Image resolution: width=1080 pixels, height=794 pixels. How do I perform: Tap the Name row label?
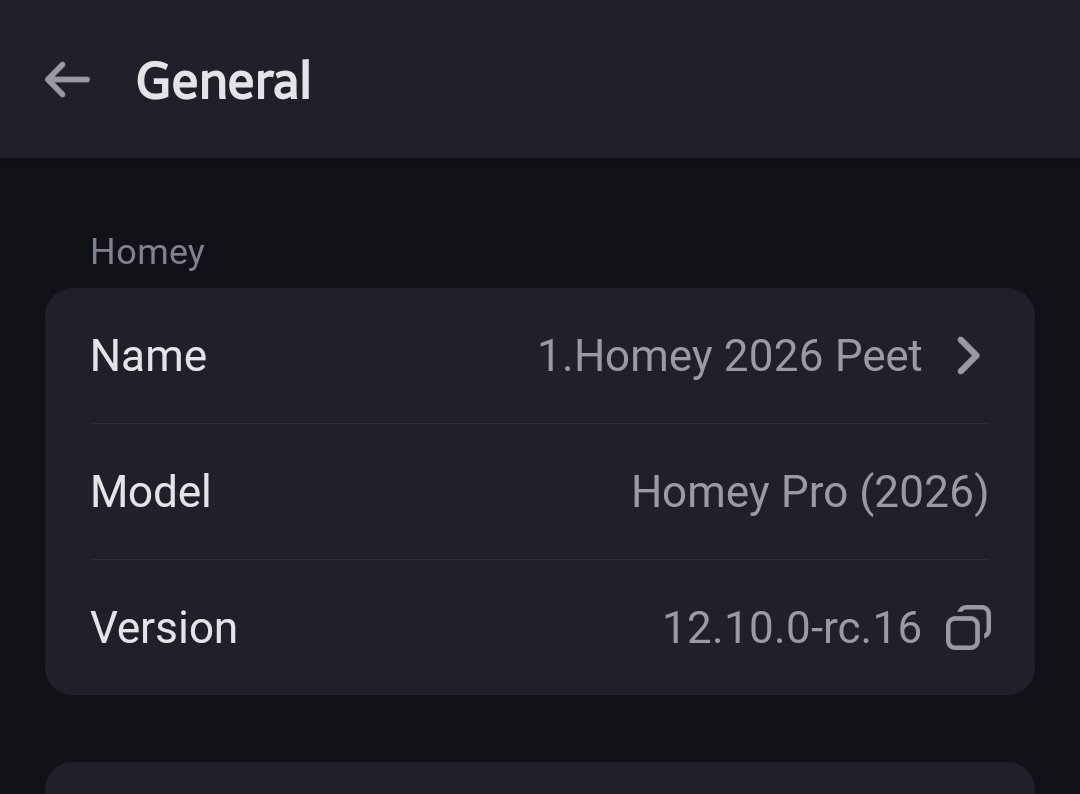click(148, 356)
